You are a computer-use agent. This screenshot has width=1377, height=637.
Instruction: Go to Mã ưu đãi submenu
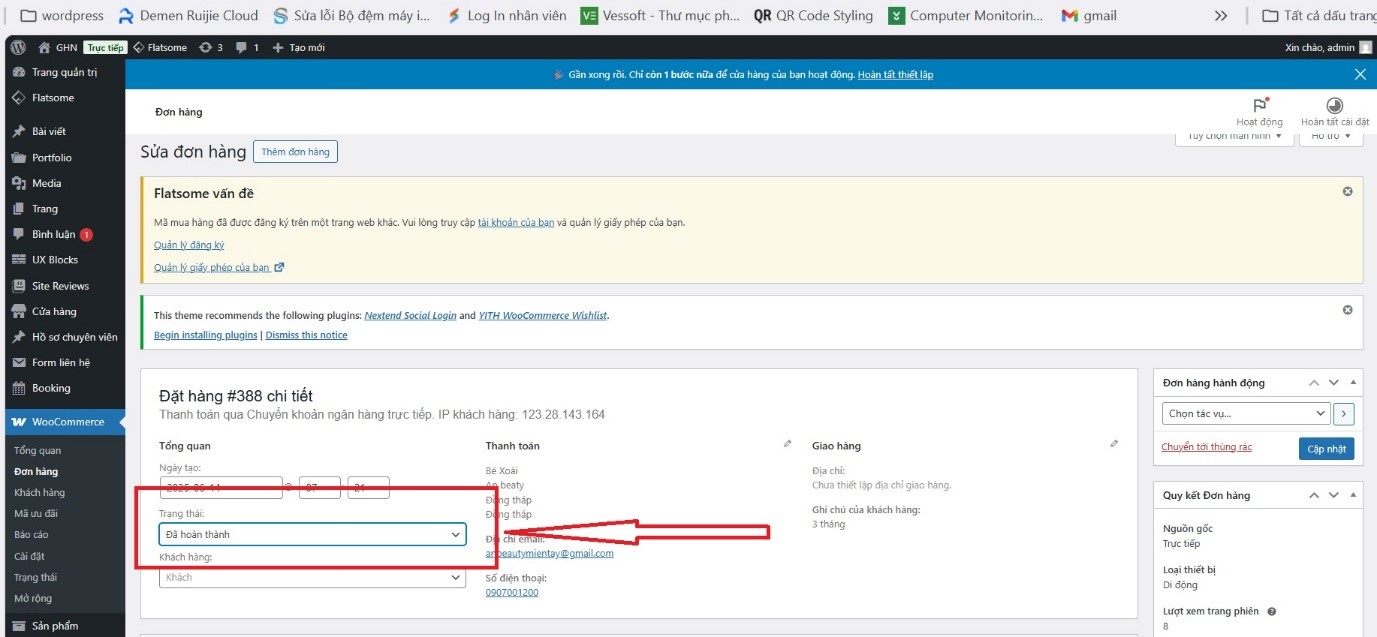pos(35,513)
